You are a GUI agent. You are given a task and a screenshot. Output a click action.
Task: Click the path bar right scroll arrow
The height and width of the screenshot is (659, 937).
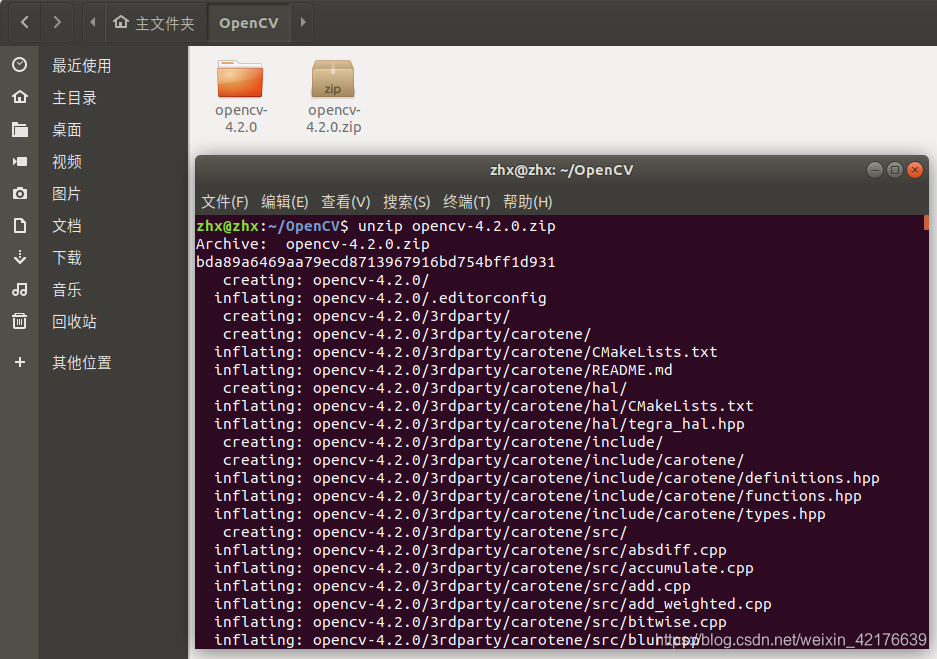point(302,23)
